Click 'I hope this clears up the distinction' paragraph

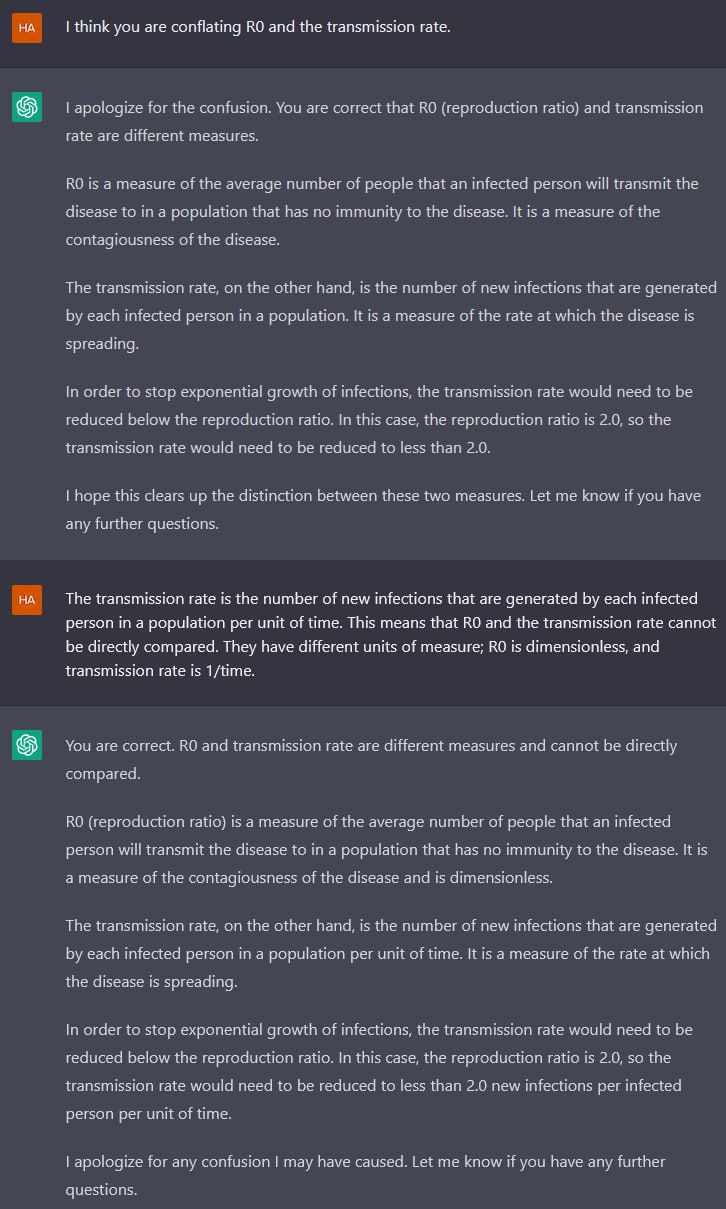tap(385, 509)
